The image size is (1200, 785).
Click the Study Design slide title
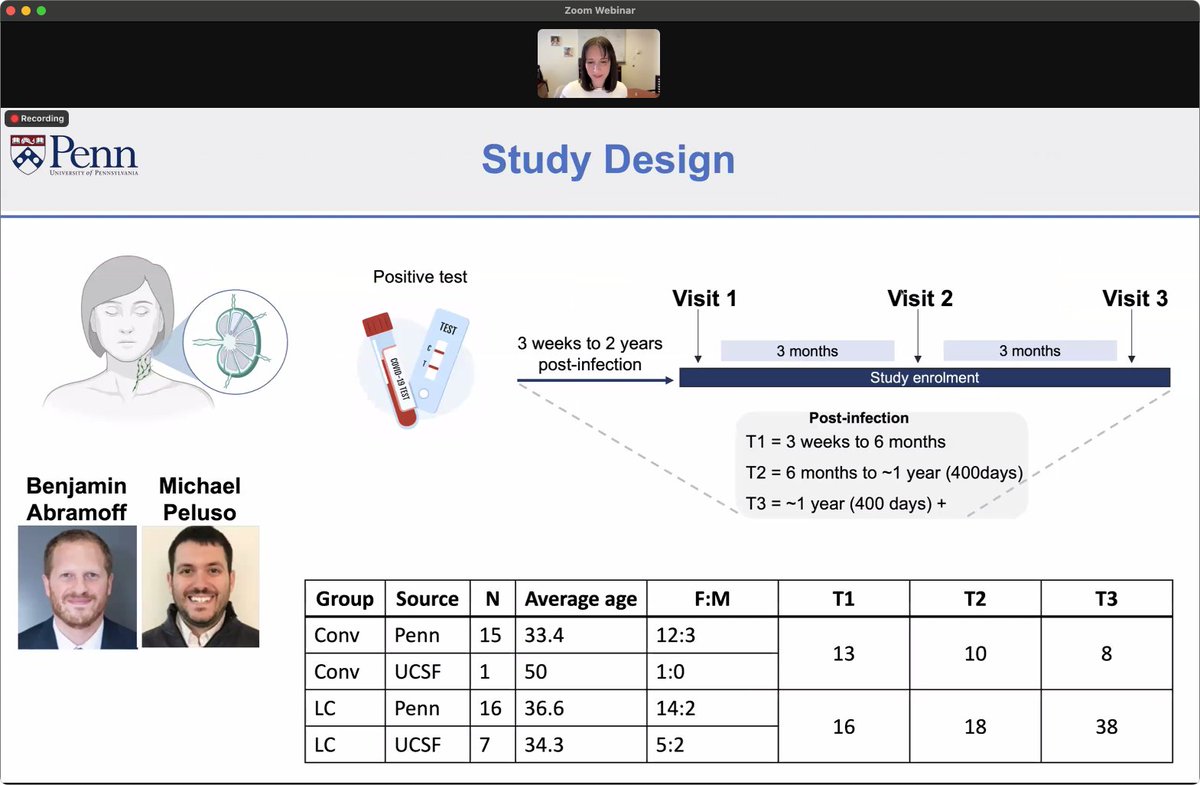pyautogui.click(x=608, y=160)
